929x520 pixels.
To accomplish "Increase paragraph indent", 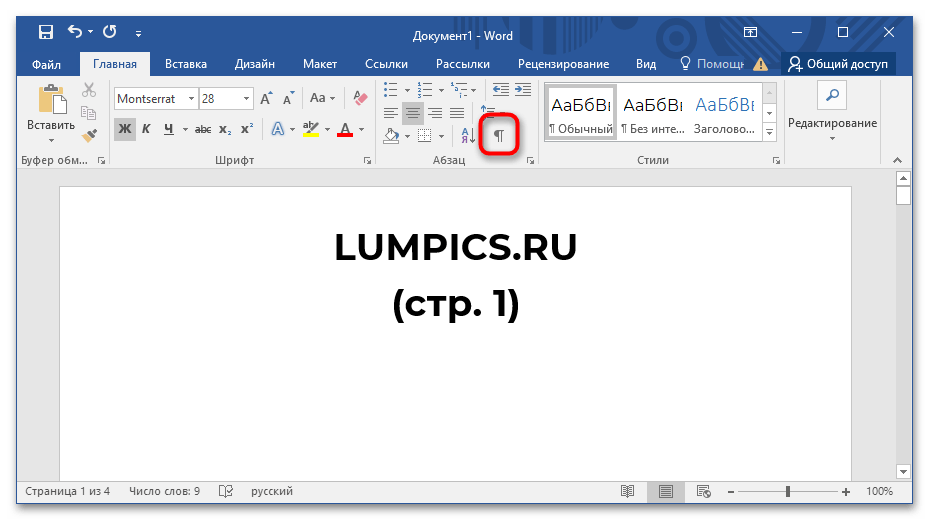I will [523, 89].
